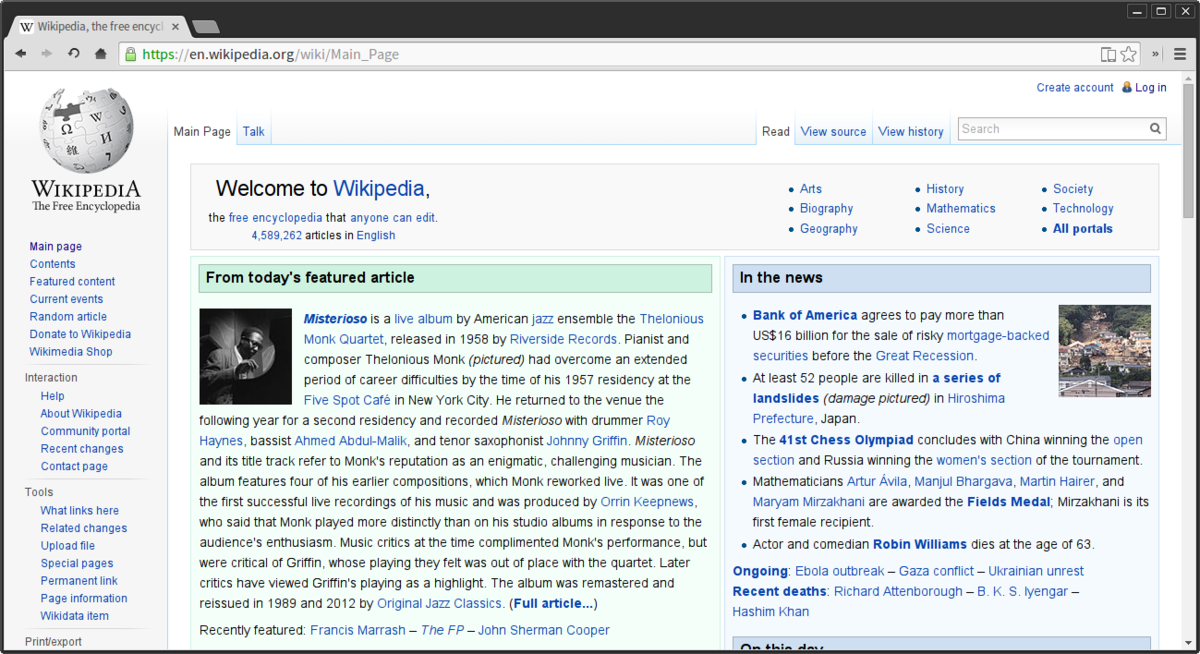Open the browser hamburger menu
This screenshot has width=1200, height=654.
coord(1180,54)
